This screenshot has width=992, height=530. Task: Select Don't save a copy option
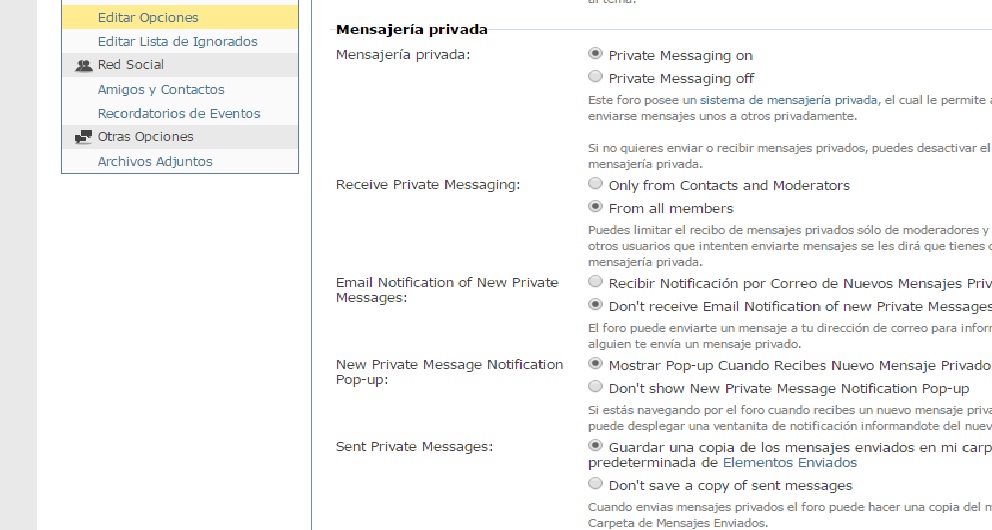pyautogui.click(x=595, y=484)
